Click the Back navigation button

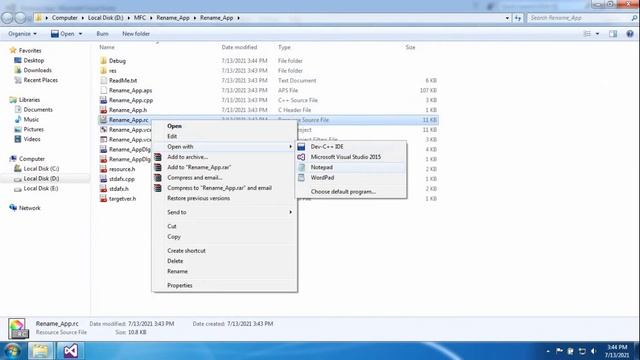pyautogui.click(x=7, y=18)
